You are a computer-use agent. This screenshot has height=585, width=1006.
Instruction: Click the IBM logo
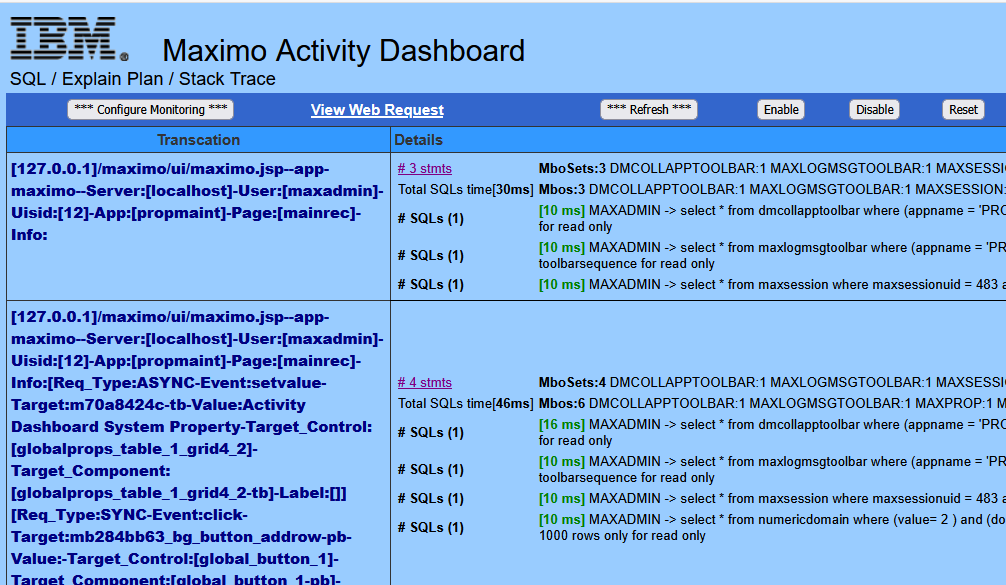(69, 39)
